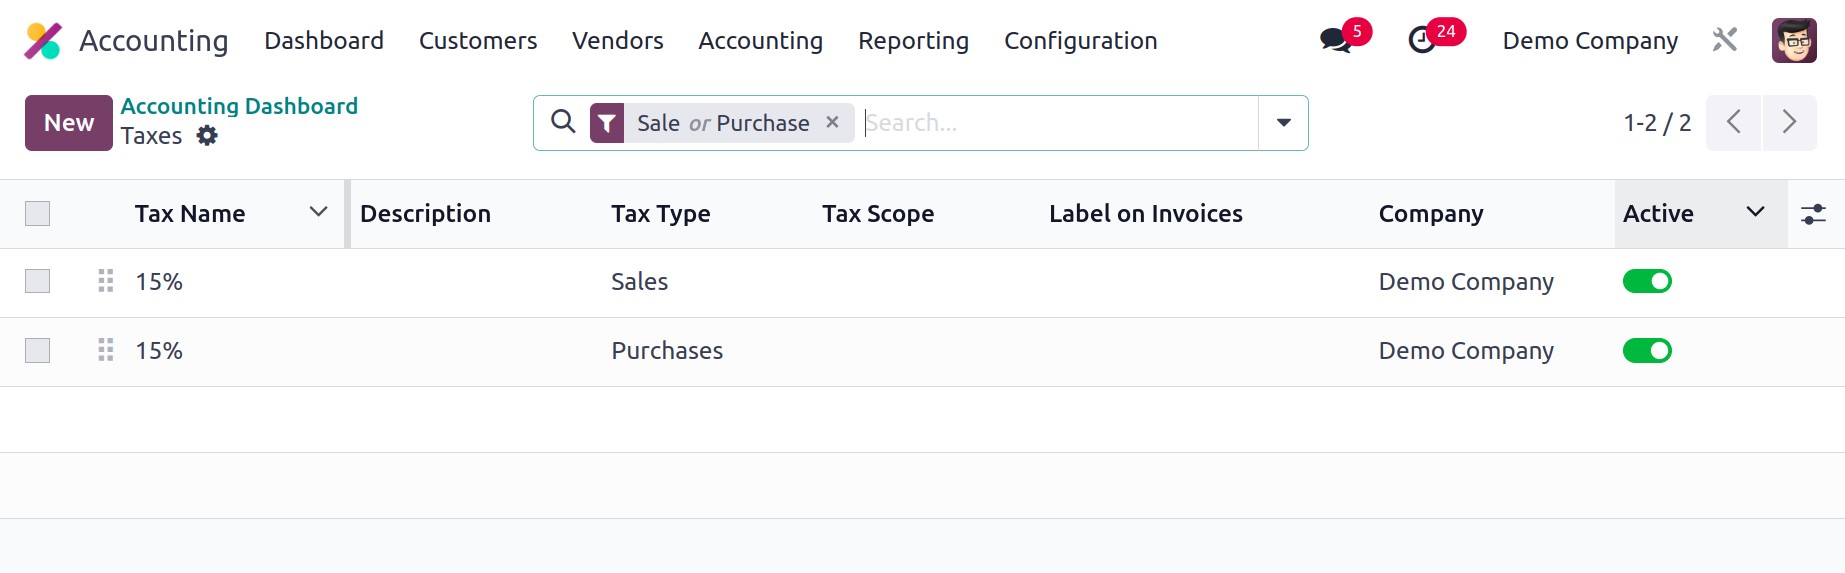Open the messages chat icon

pyautogui.click(x=1335, y=41)
